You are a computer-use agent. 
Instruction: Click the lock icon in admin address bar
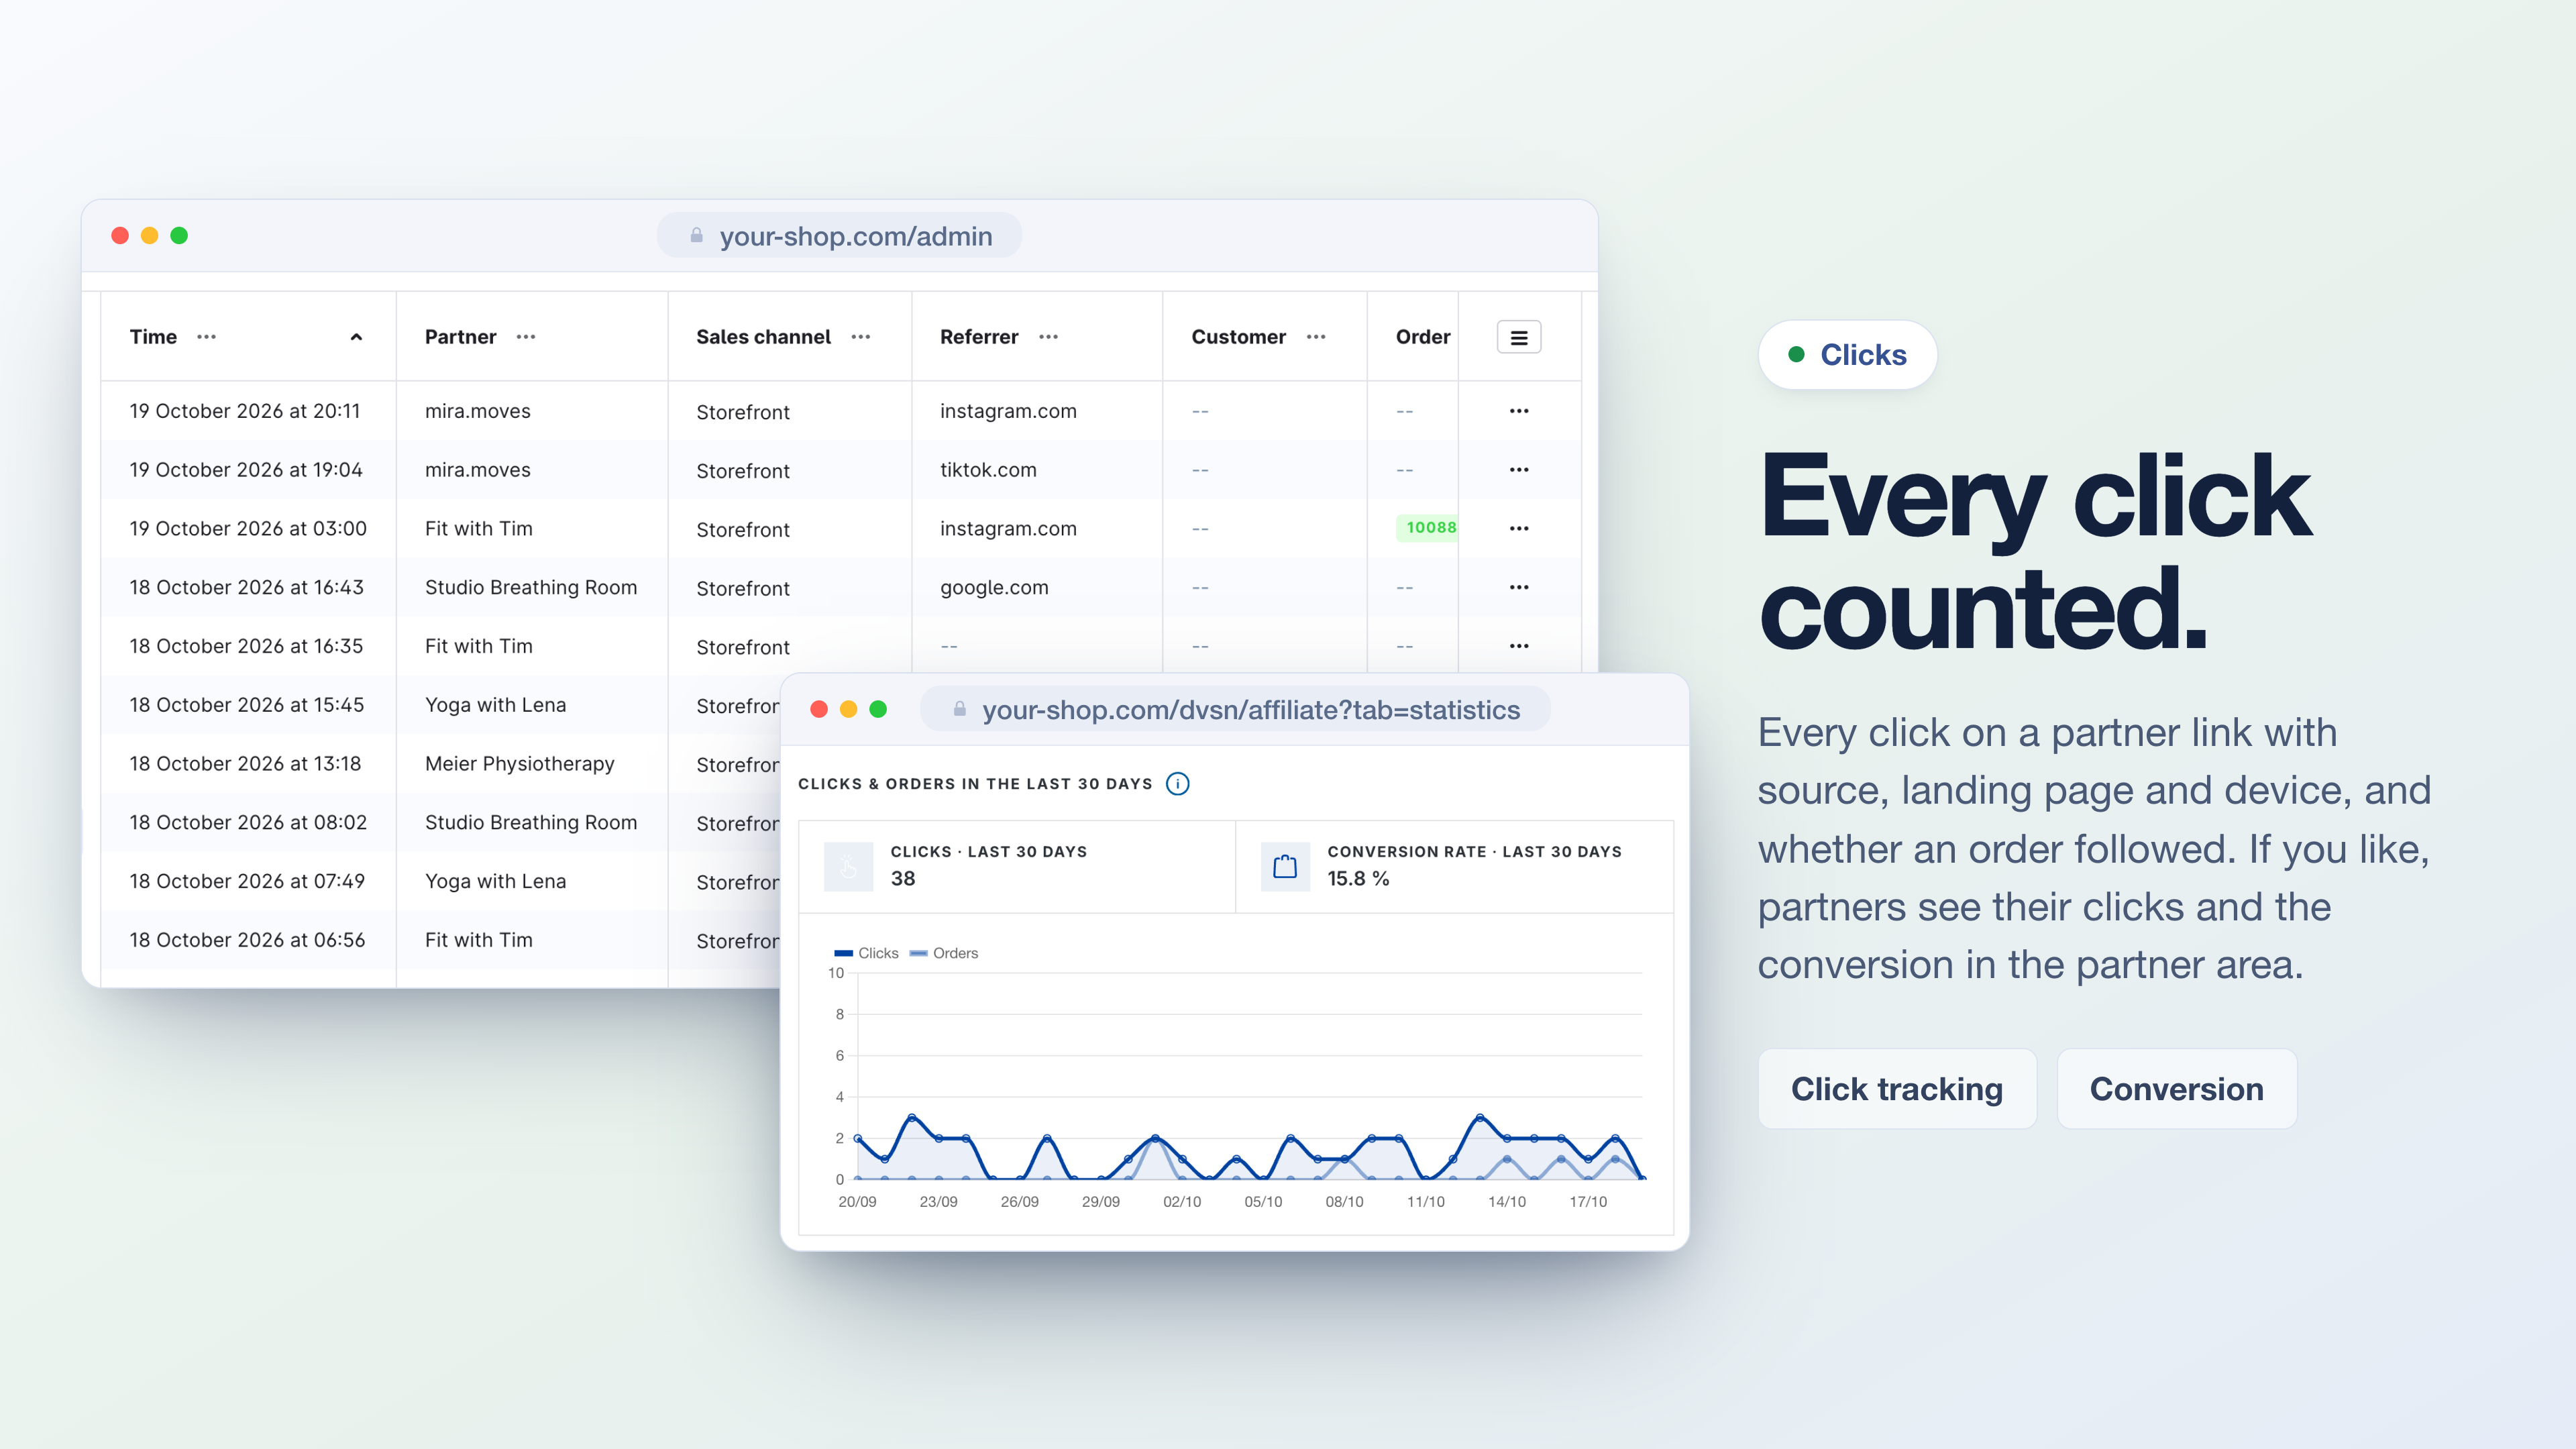pos(696,236)
